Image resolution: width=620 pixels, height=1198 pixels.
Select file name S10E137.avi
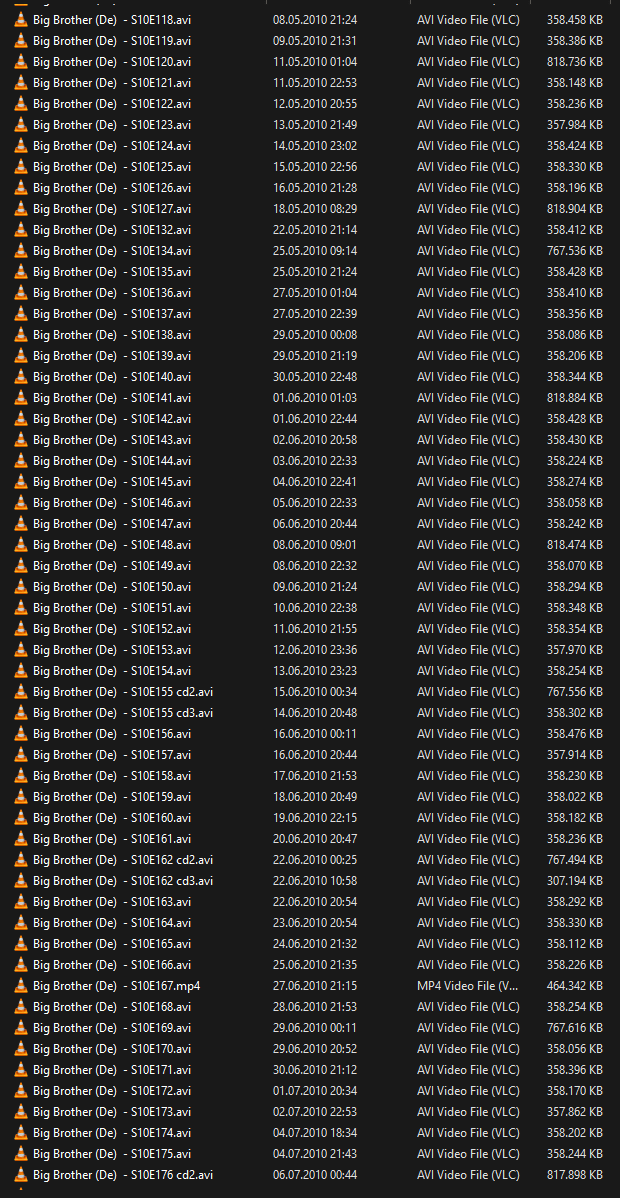[x=112, y=313]
